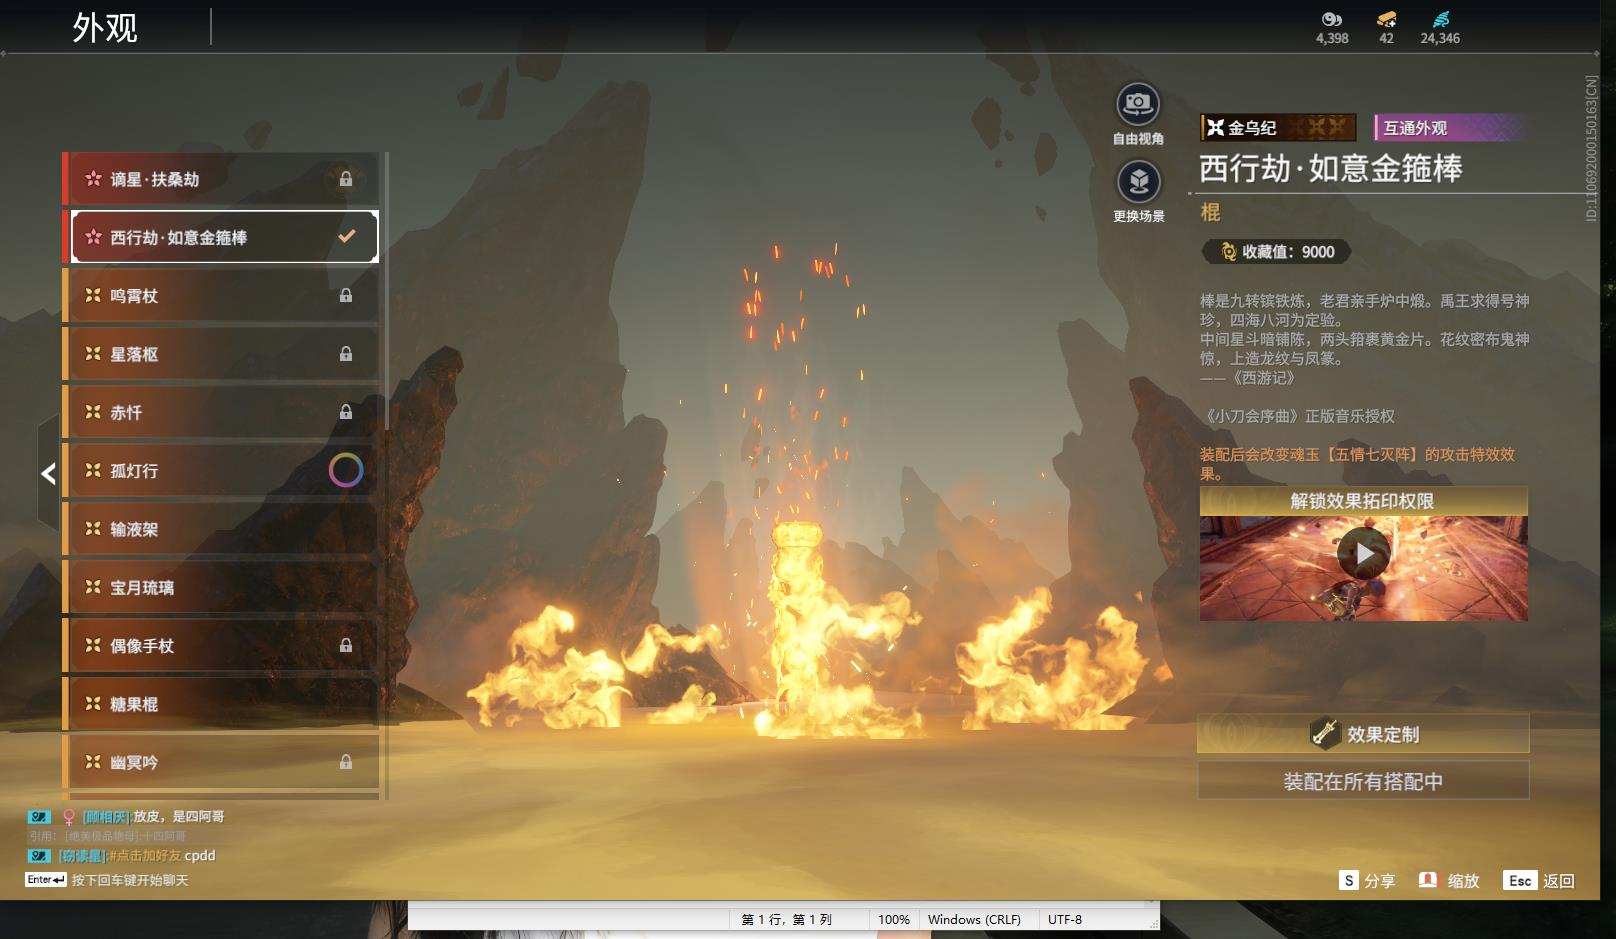Click the skin list scrollbar
Image resolution: width=1616 pixels, height=939 pixels.
click(x=386, y=290)
